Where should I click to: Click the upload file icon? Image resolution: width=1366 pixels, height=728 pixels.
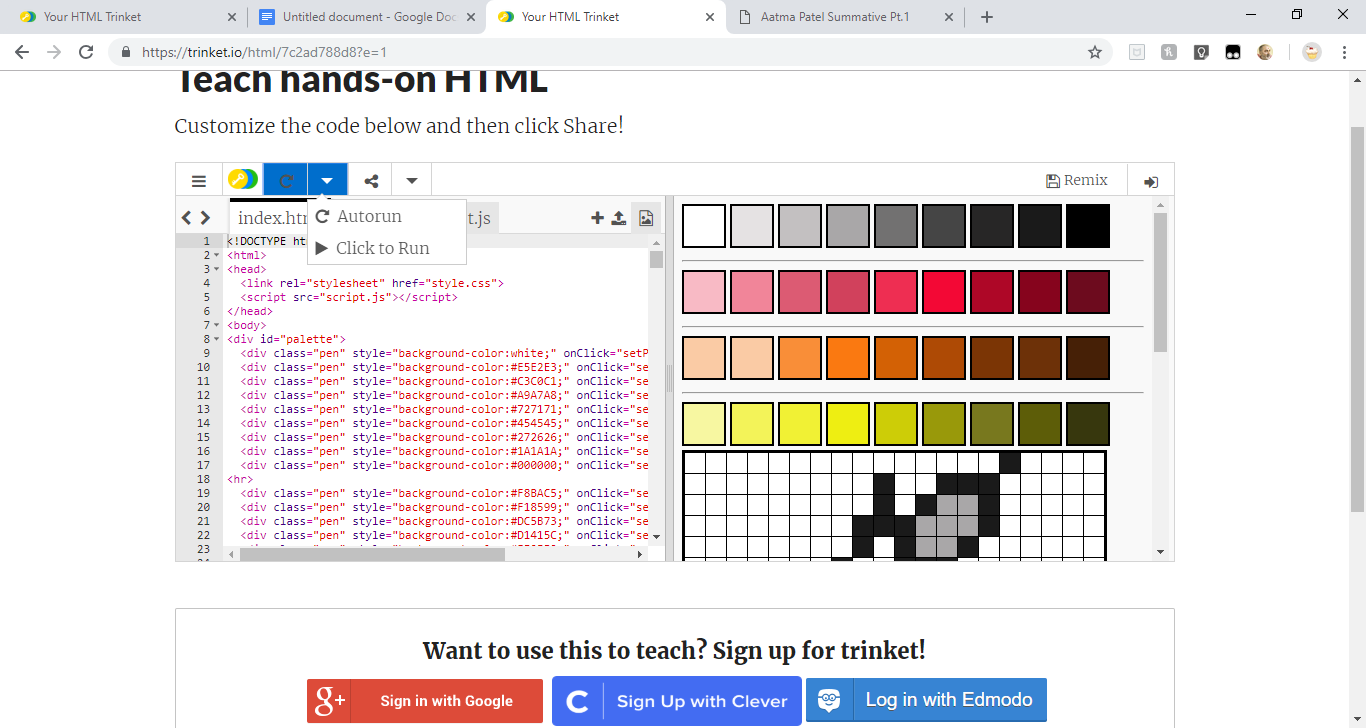(x=619, y=218)
